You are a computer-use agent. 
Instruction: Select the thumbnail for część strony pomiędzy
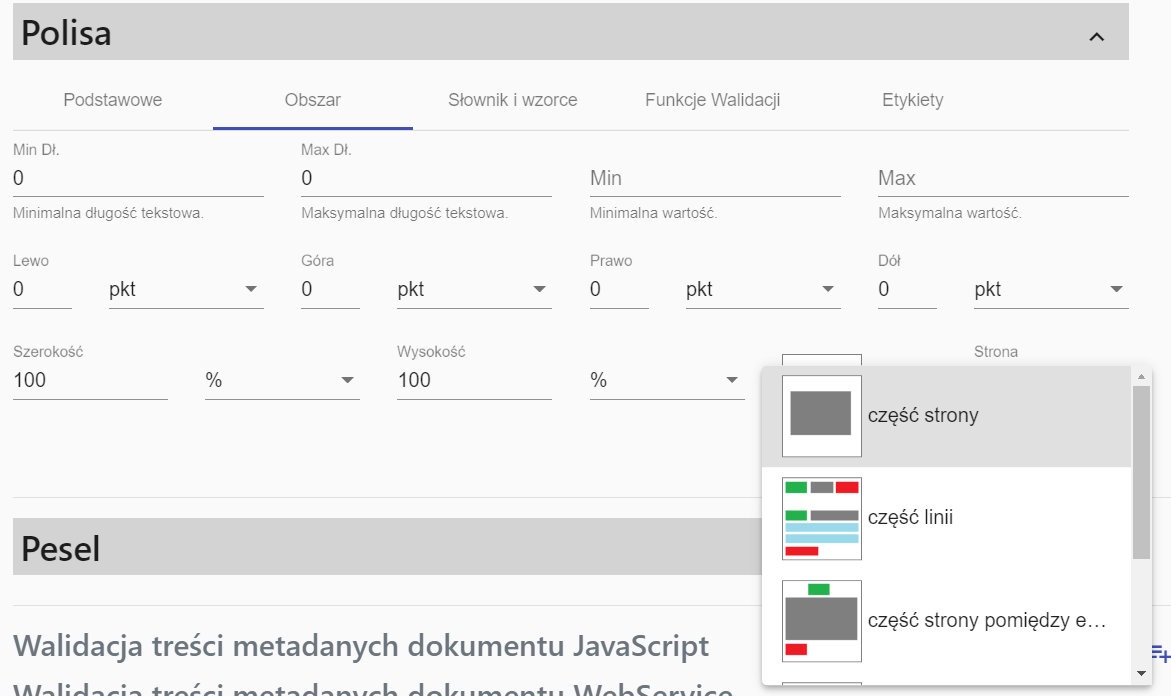[820, 620]
